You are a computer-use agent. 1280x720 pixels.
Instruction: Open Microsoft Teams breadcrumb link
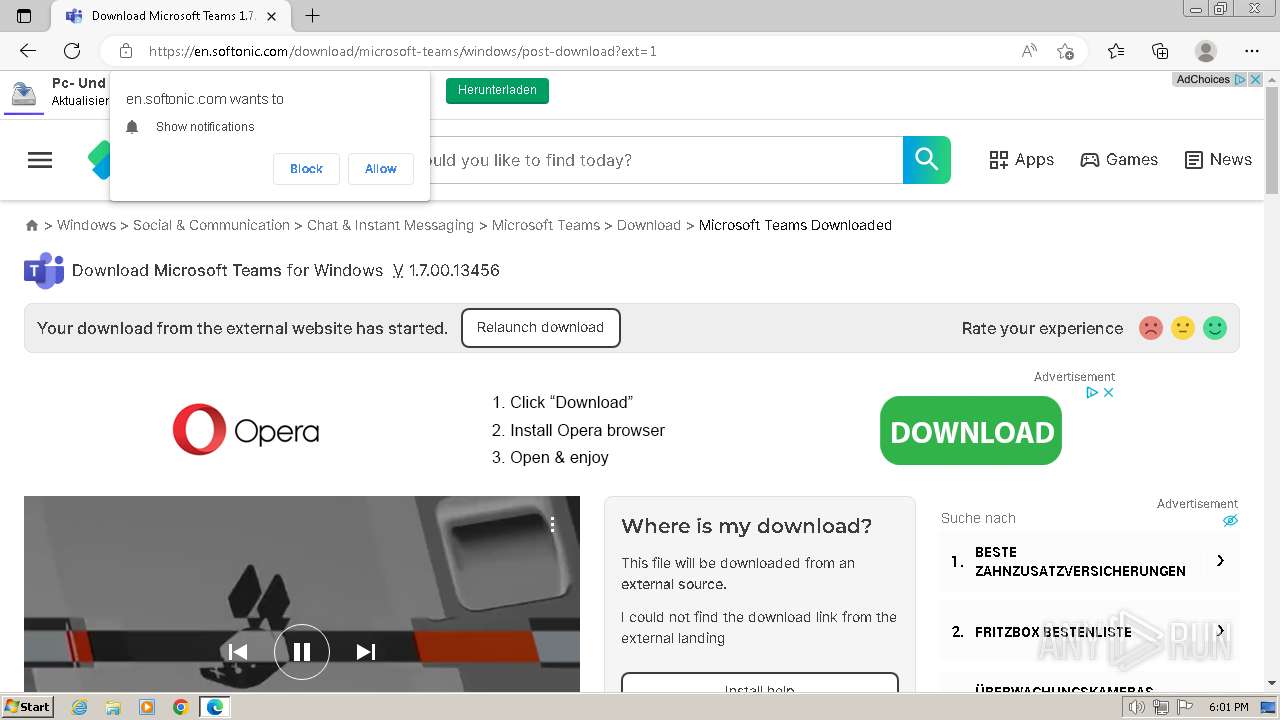[x=546, y=225]
